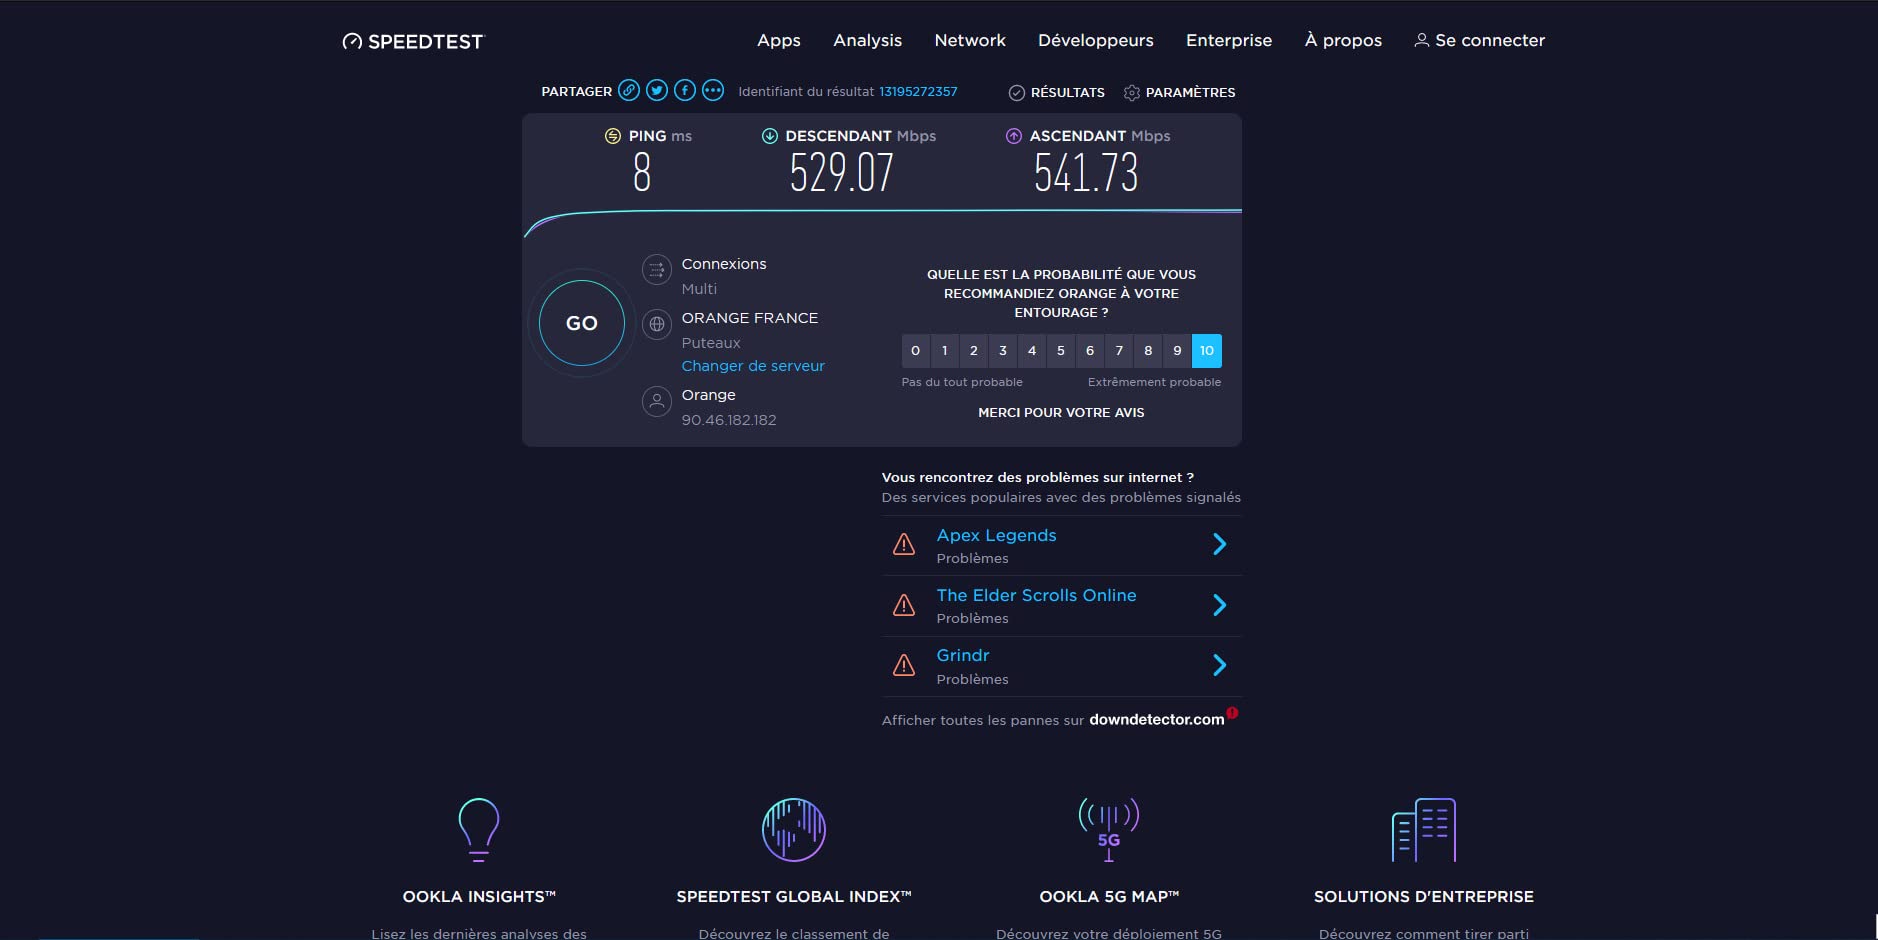Open the Speedtest Global Index icon
The height and width of the screenshot is (940, 1878).
point(793,829)
